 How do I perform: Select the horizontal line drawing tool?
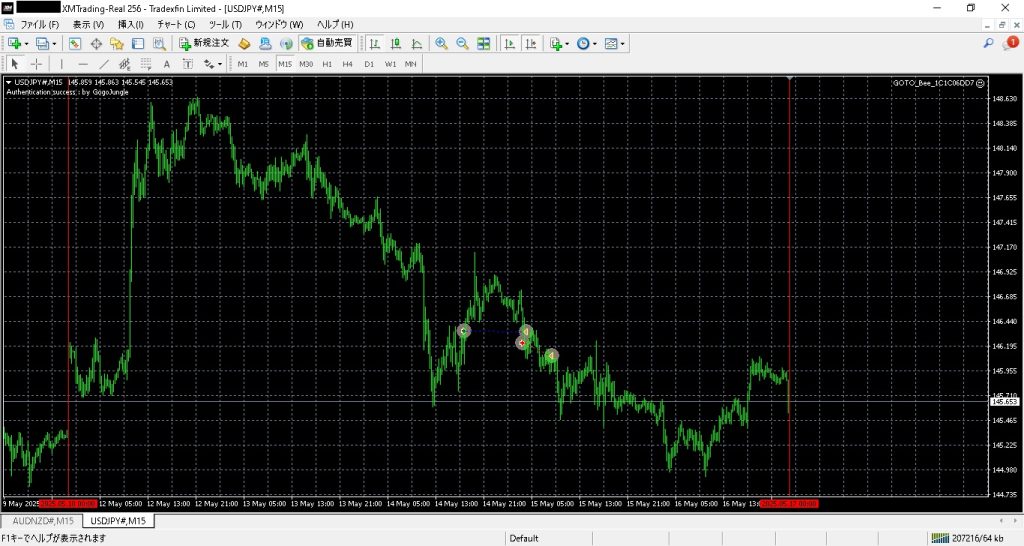pyautogui.click(x=82, y=64)
